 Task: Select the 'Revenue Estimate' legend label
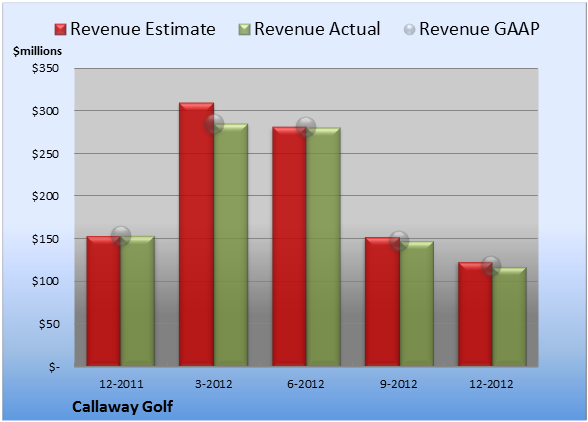143,29
